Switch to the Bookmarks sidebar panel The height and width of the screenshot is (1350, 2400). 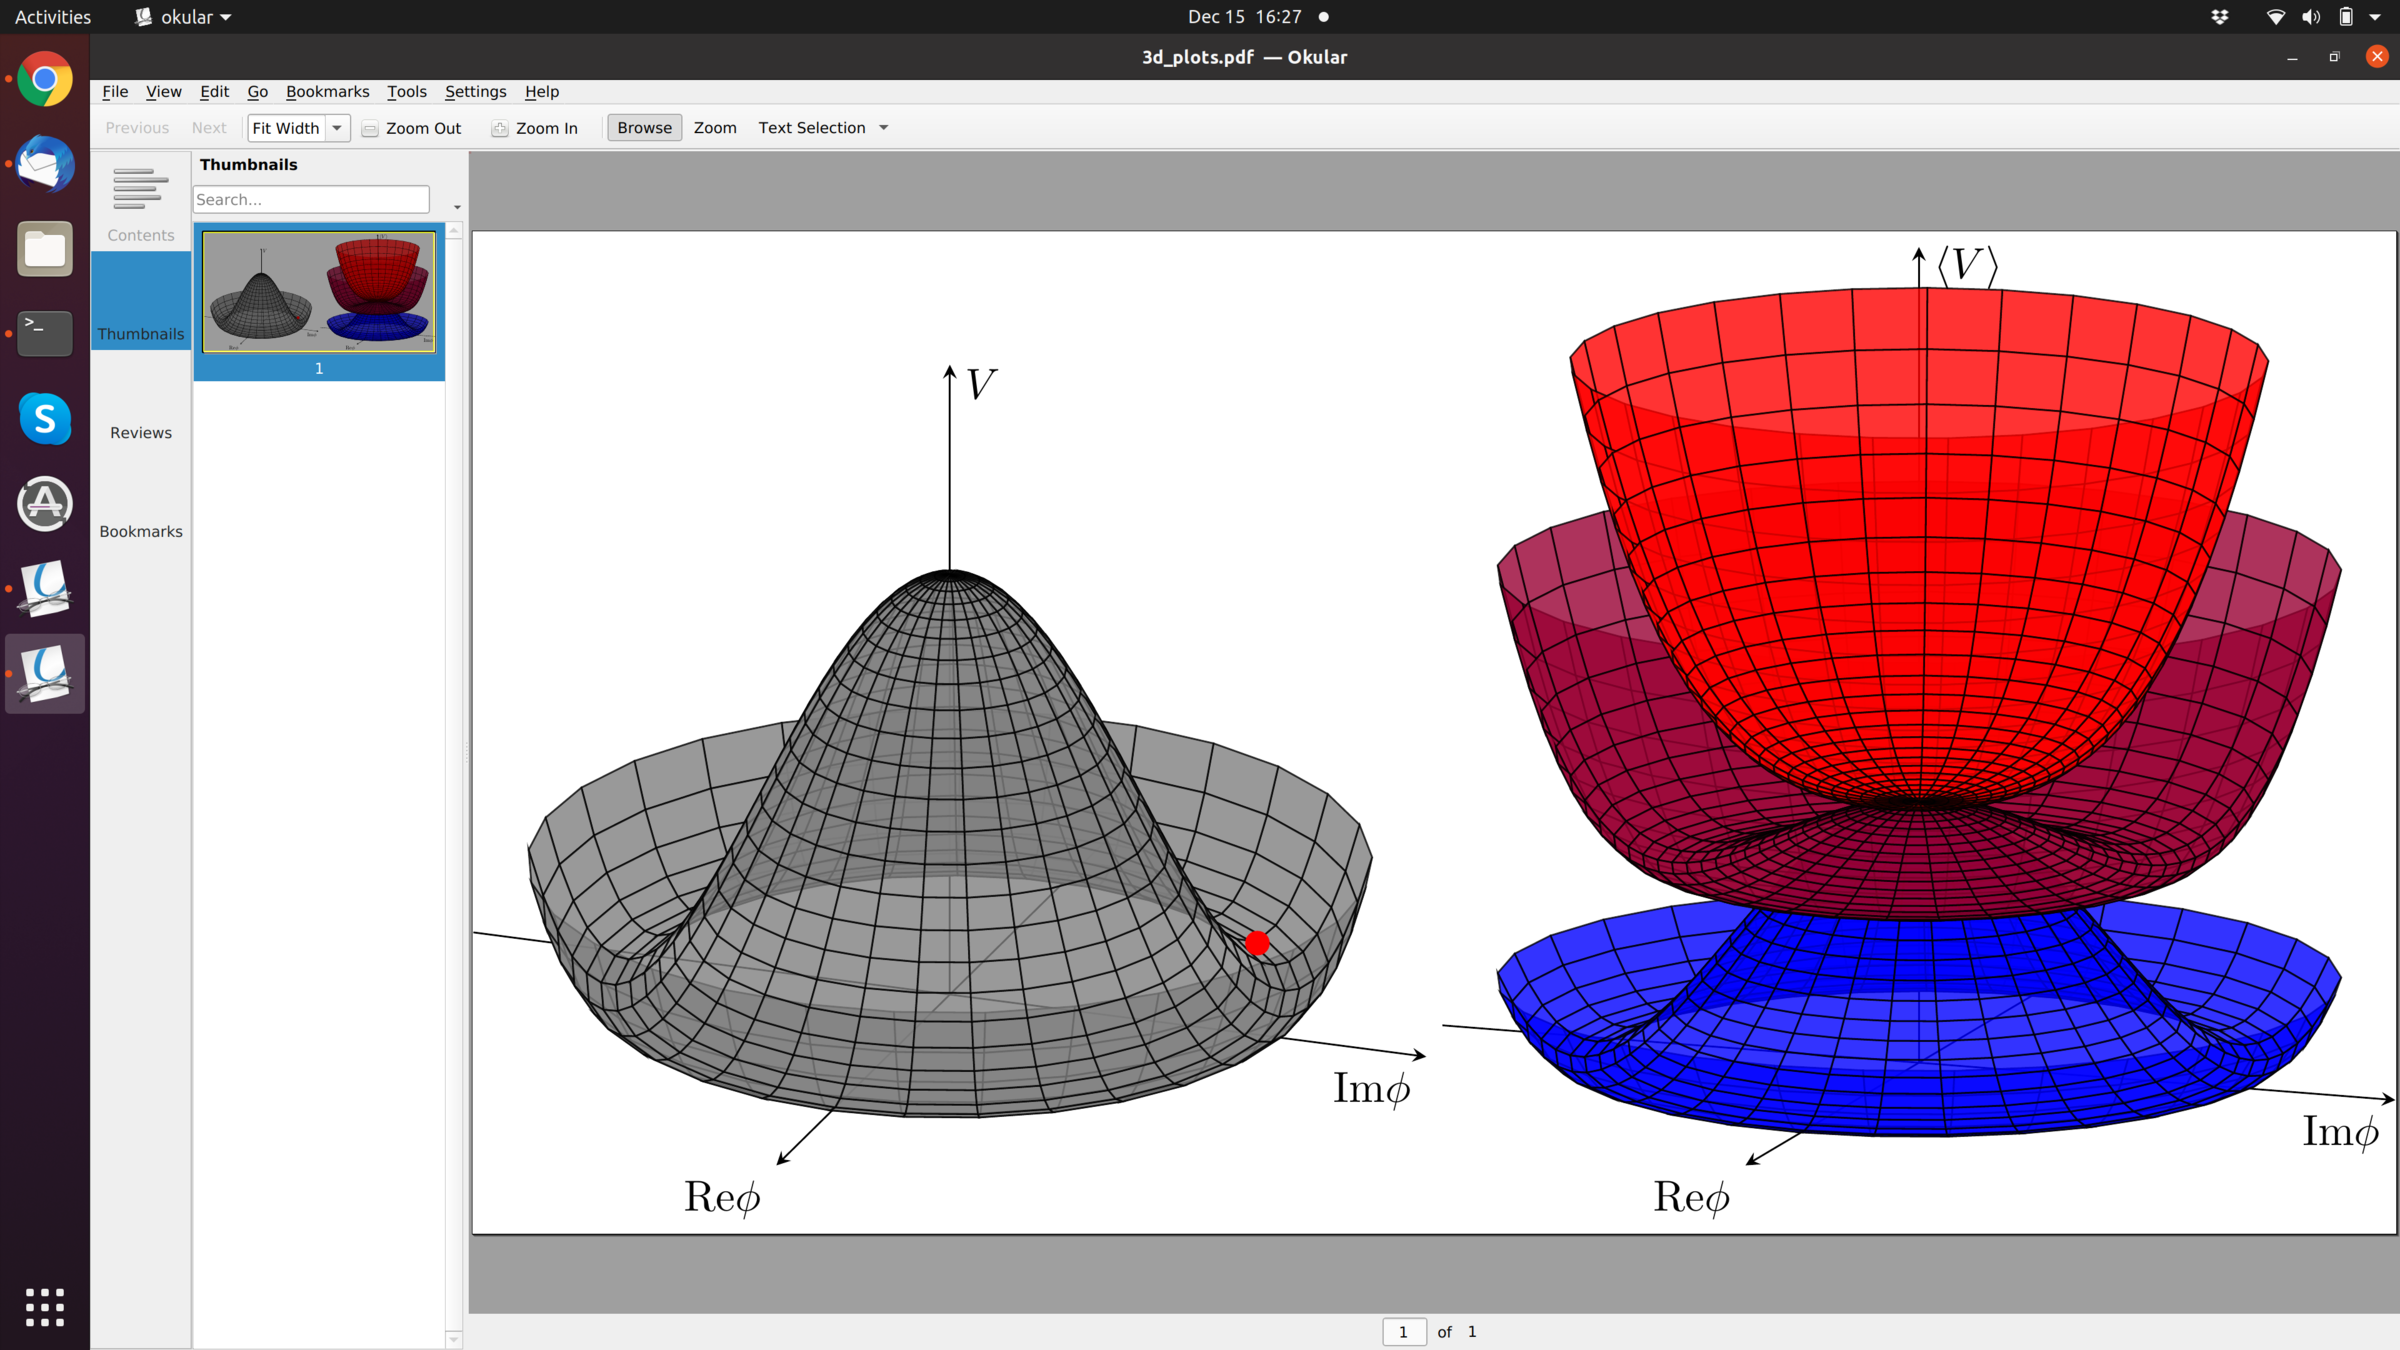pos(140,531)
